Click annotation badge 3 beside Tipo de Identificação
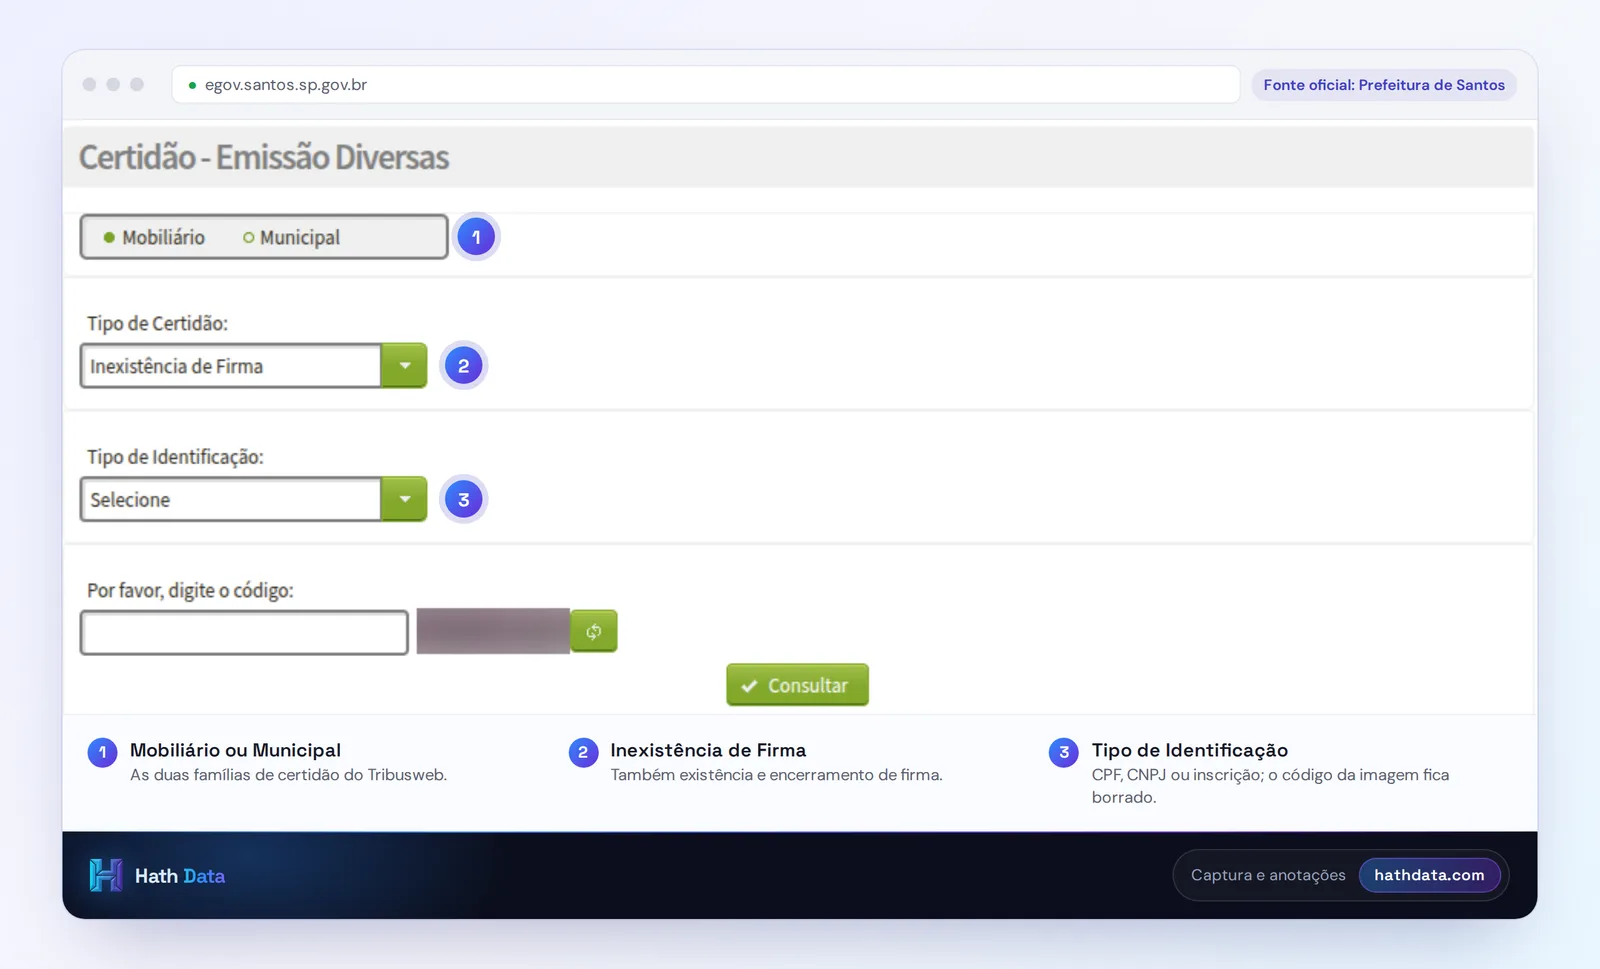Viewport: 1600px width, 969px height. click(463, 500)
